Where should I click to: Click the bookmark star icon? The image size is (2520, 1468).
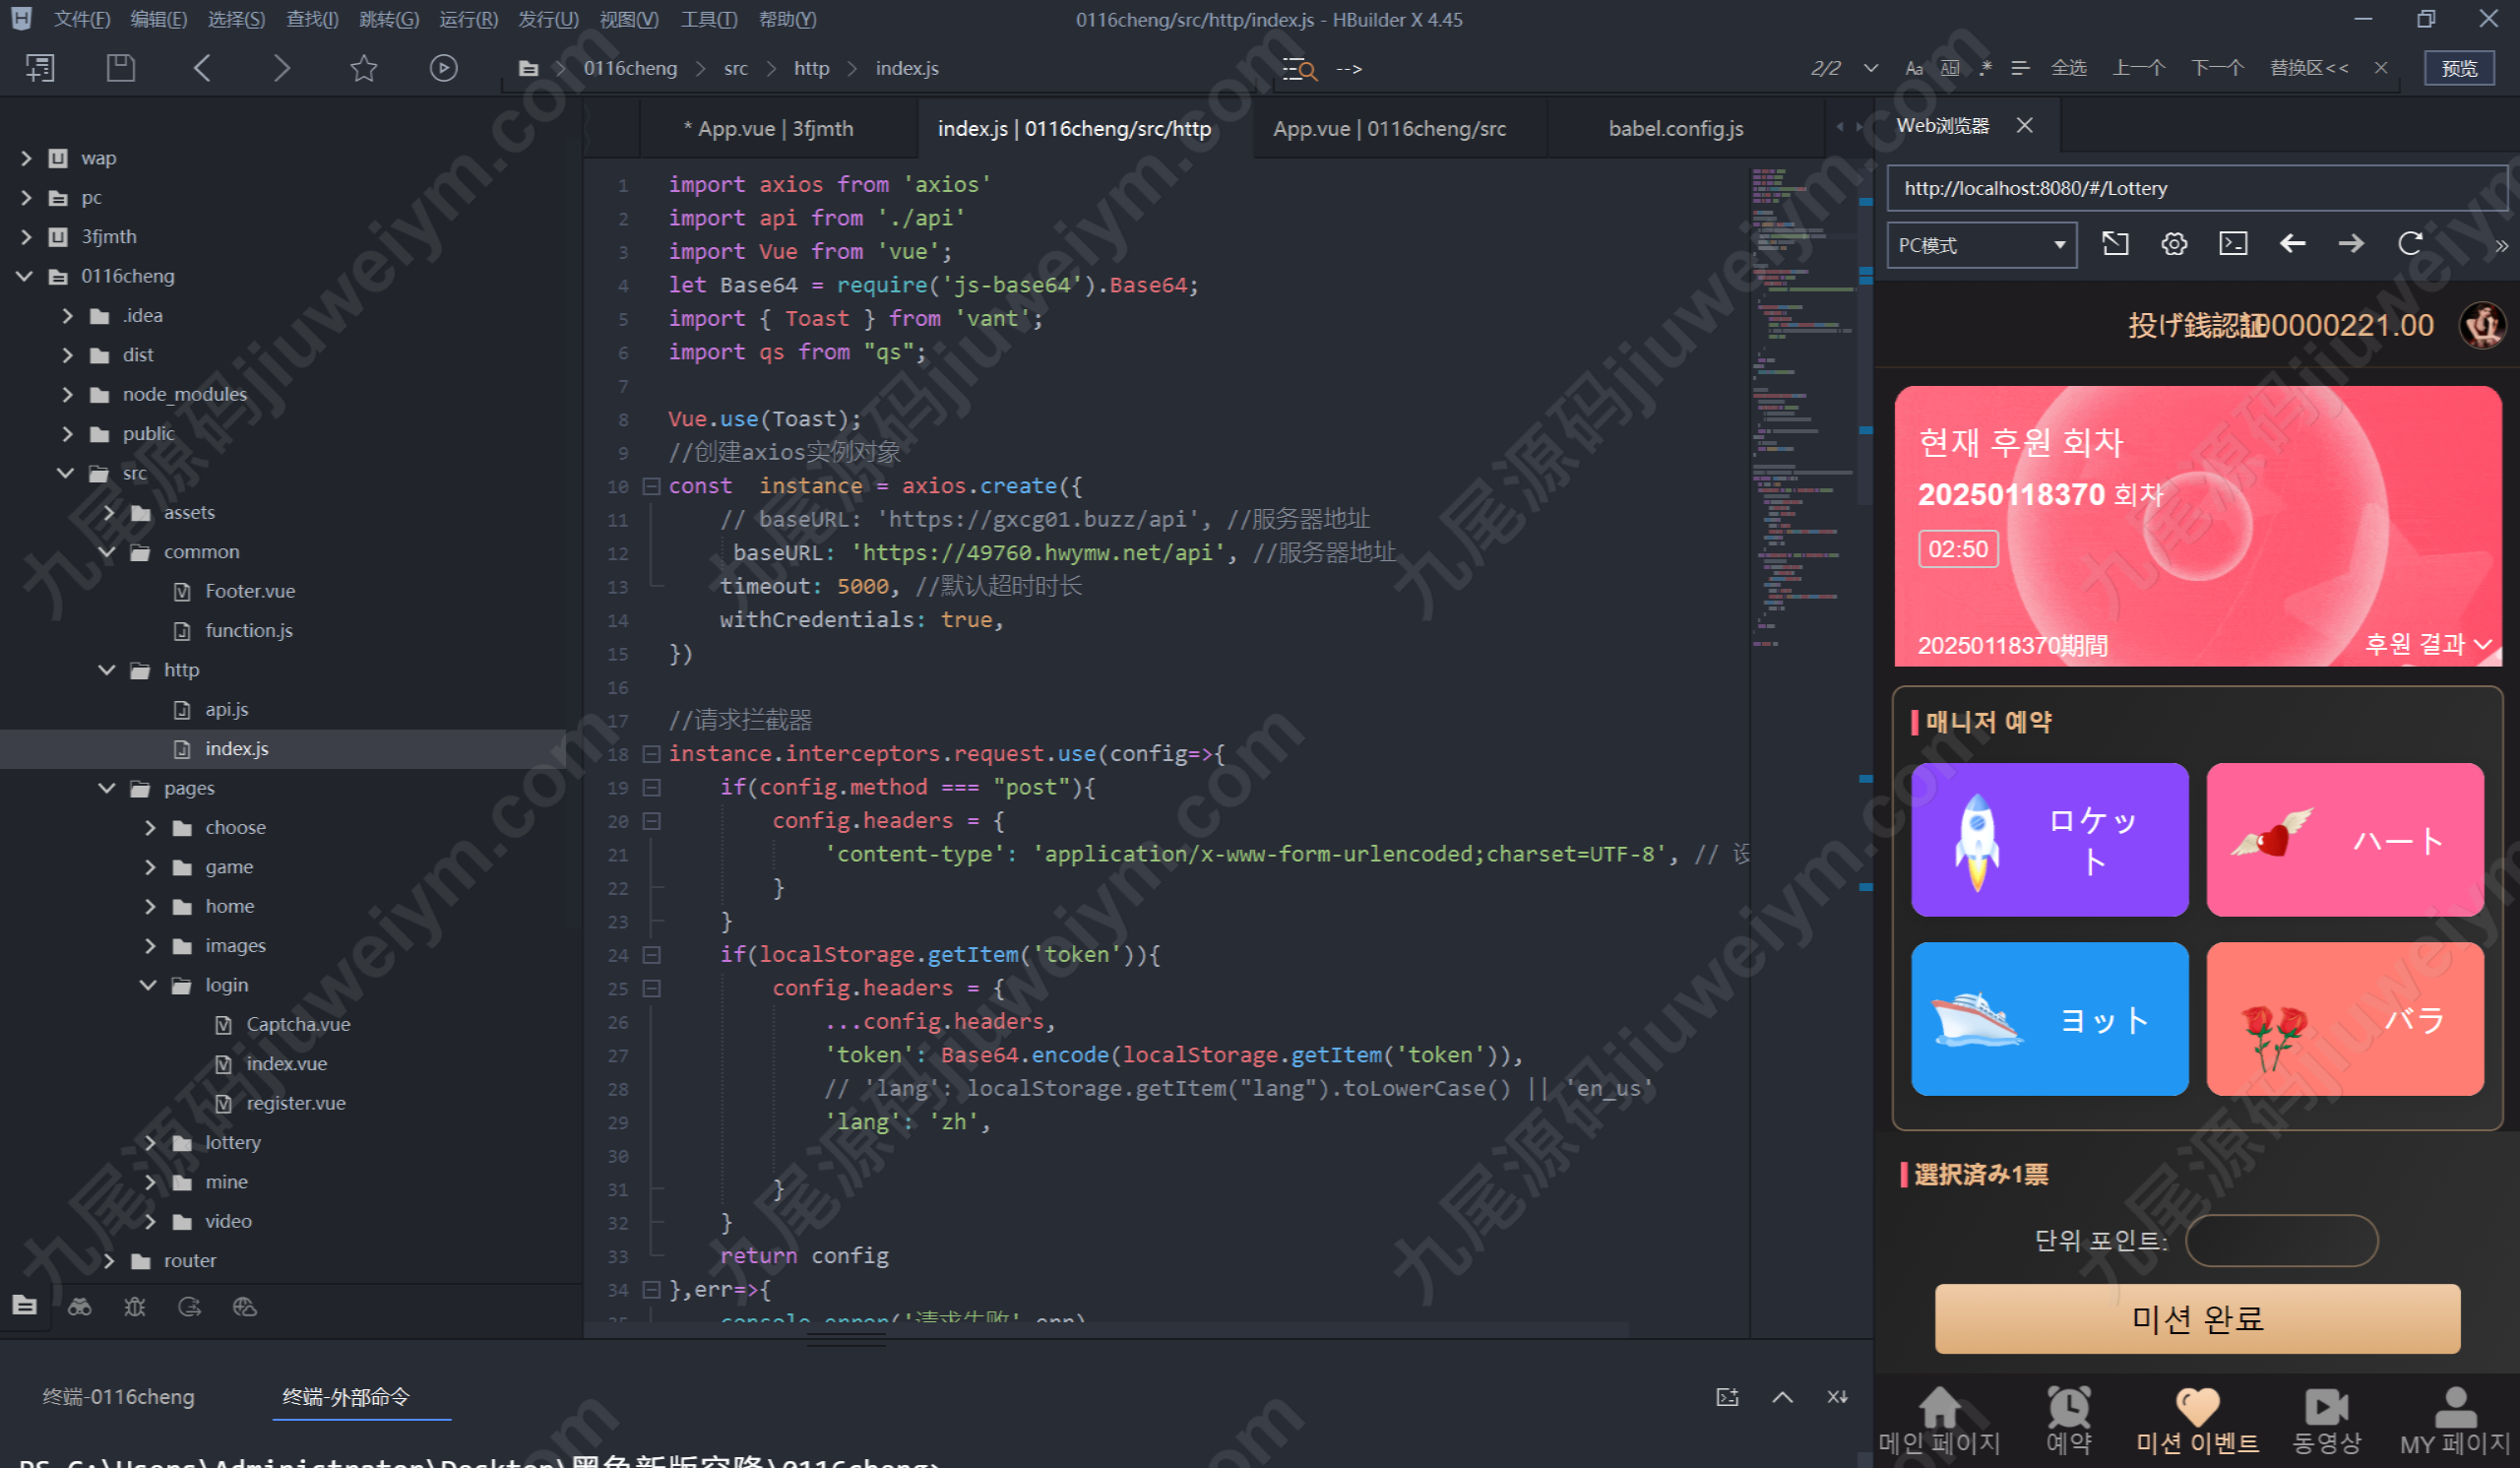(364, 68)
